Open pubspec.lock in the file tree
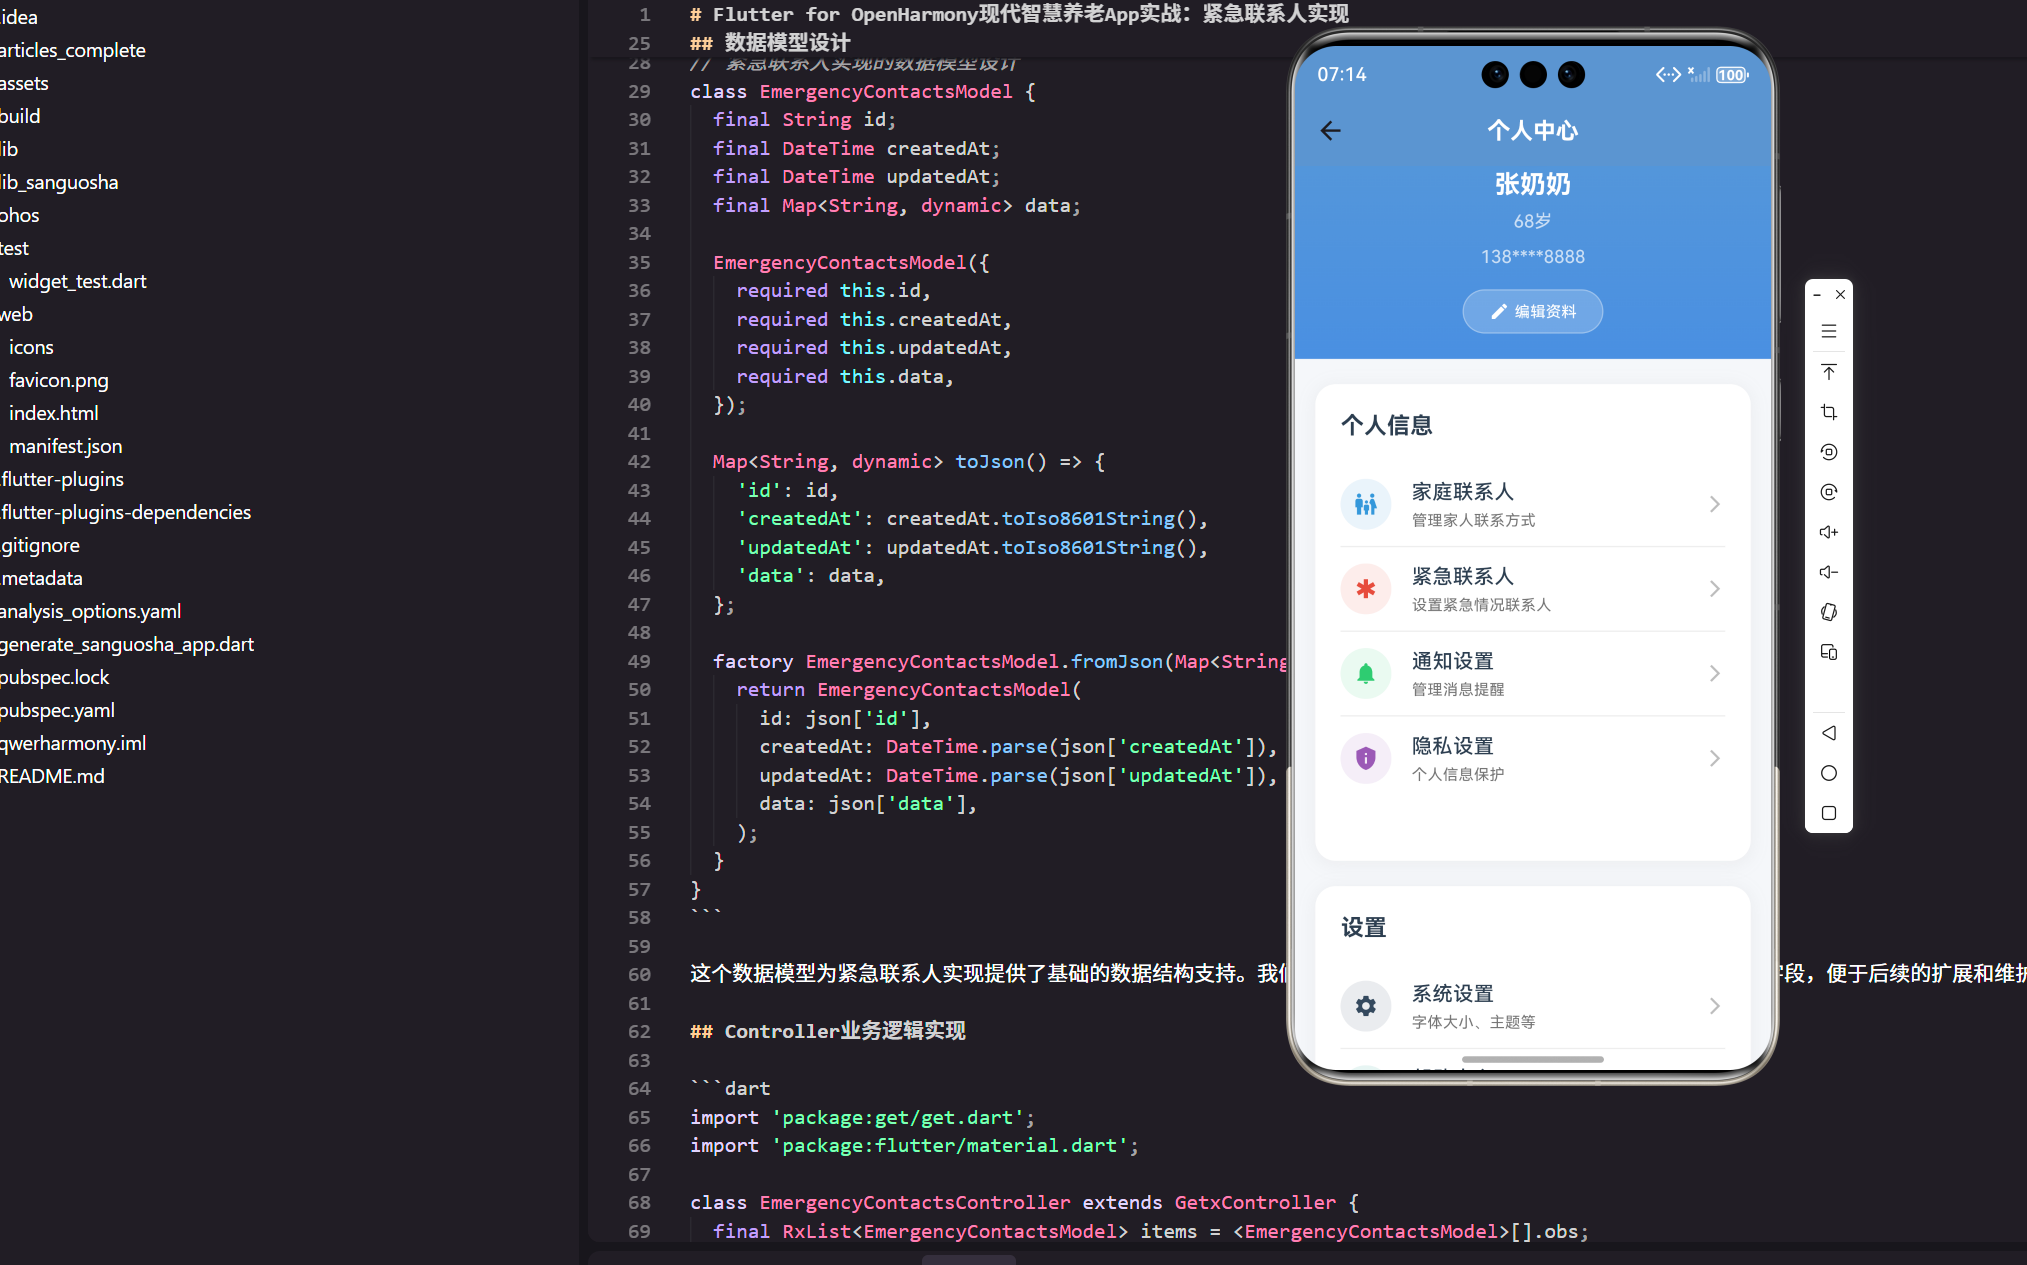Viewport: 2027px width, 1265px height. click(x=55, y=678)
